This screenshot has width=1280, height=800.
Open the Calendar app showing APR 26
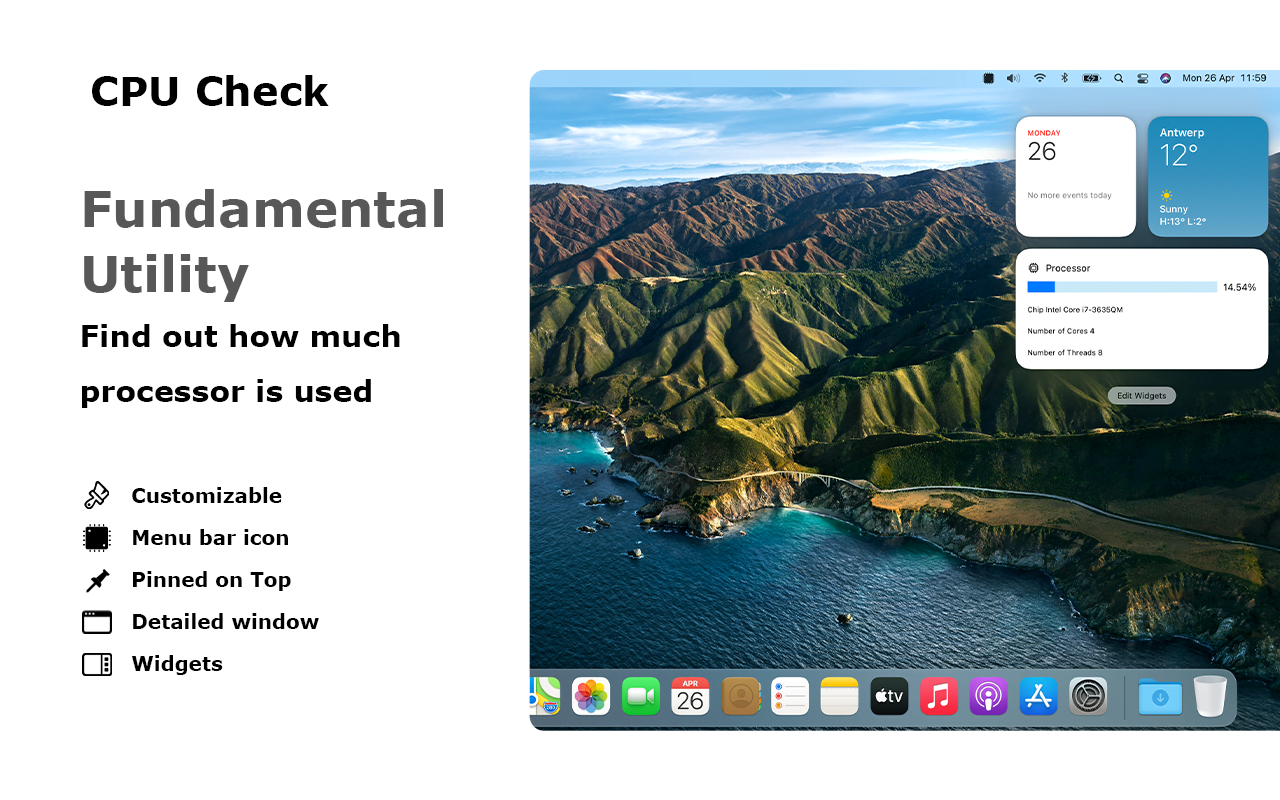690,696
